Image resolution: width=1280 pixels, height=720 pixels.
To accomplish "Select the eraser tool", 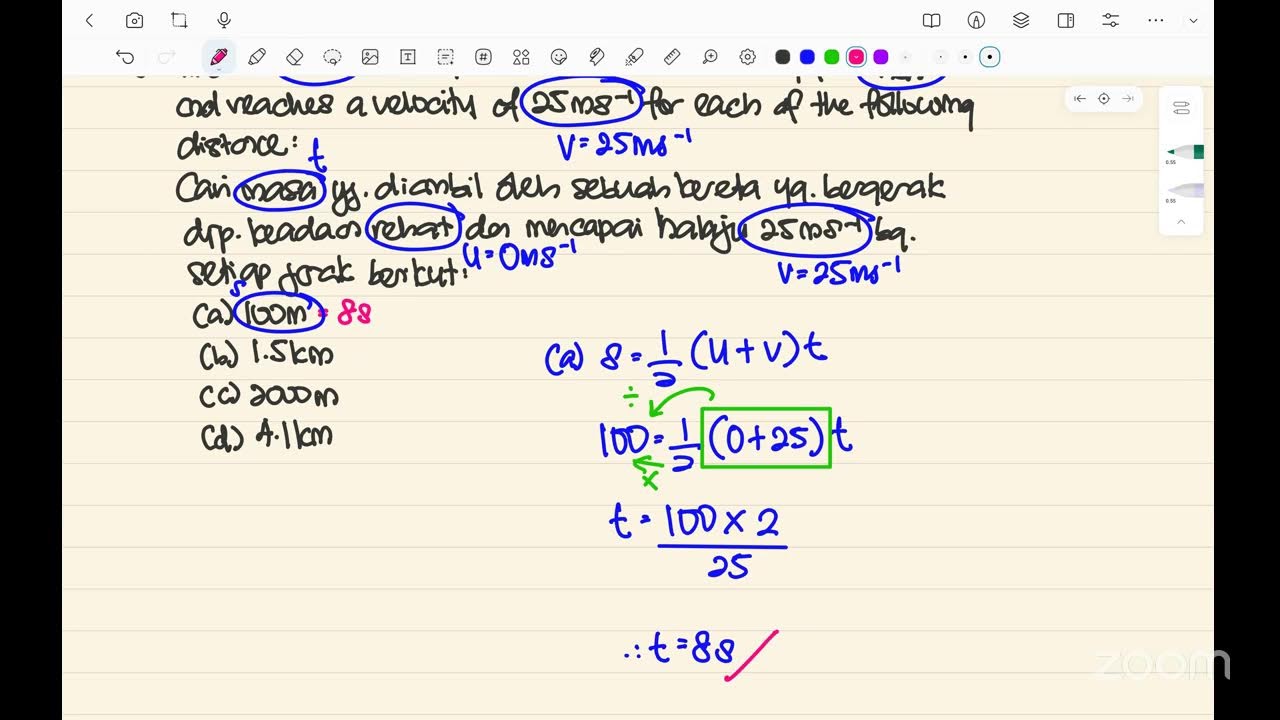I will (294, 57).
